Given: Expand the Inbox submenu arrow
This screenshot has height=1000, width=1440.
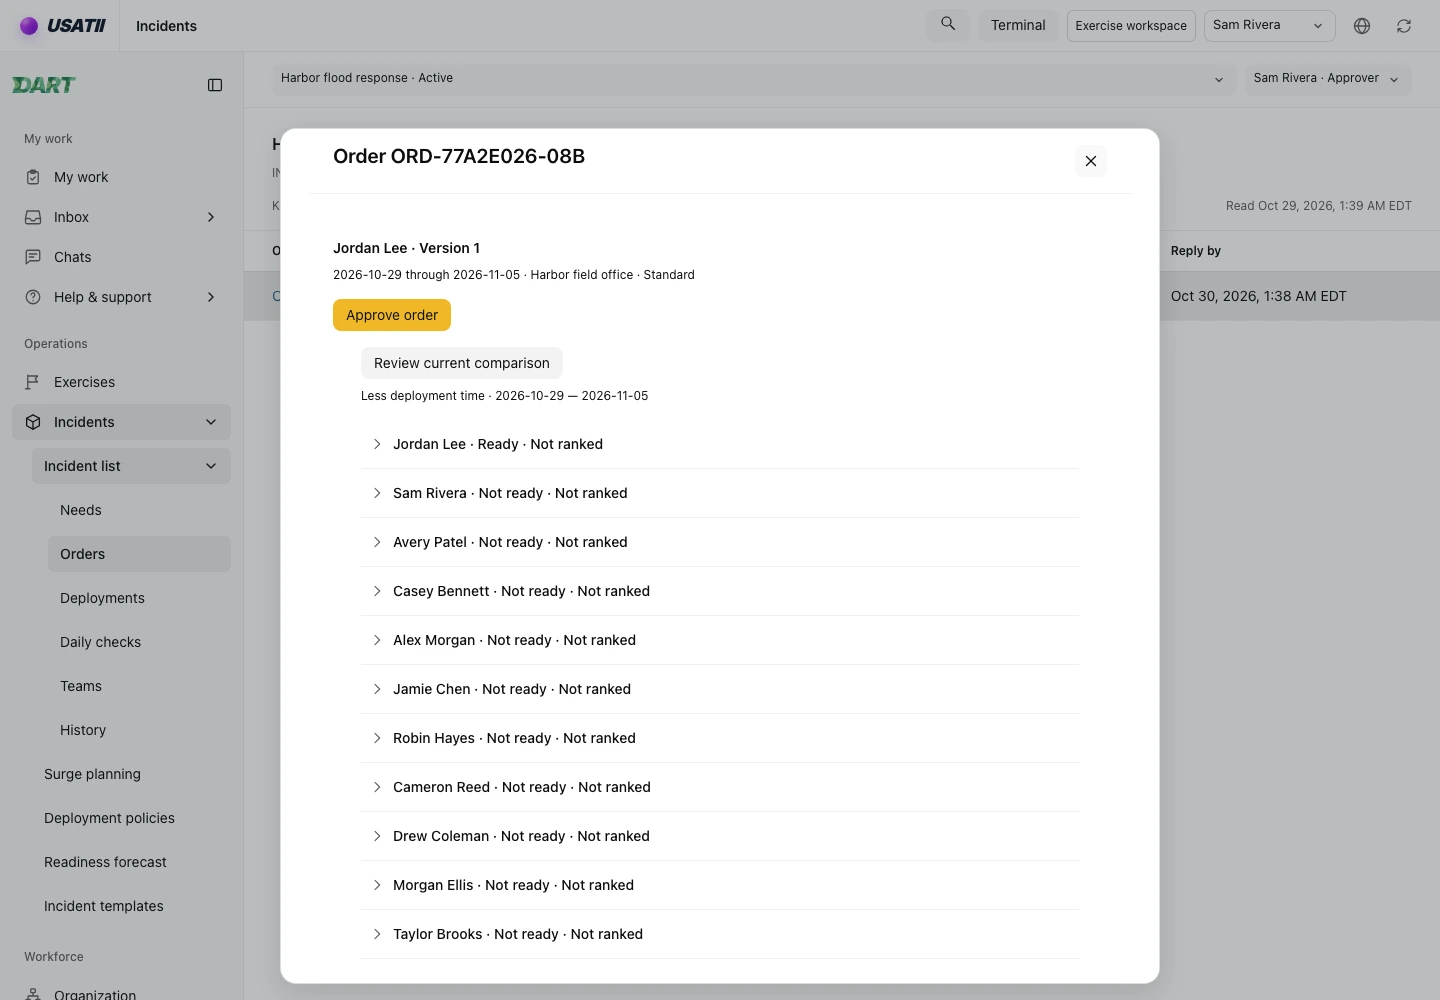Looking at the screenshot, I should (x=211, y=217).
